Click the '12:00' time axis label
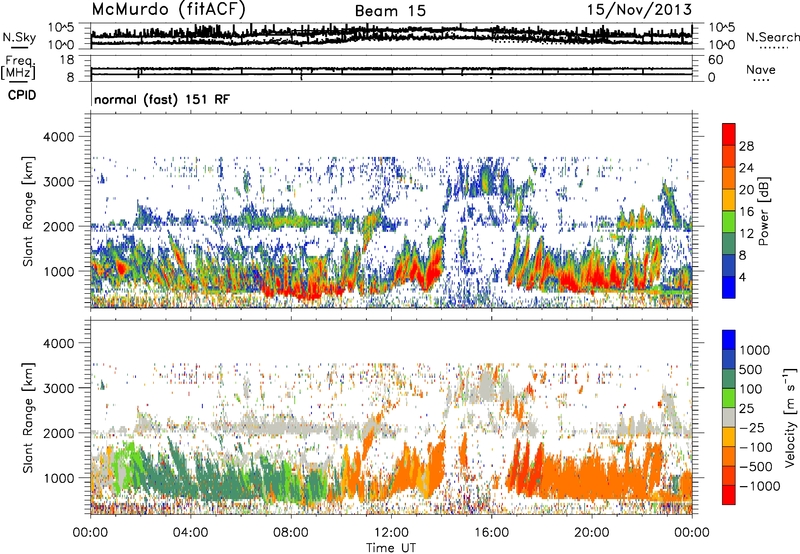This screenshot has height=554, width=800. tap(391, 533)
